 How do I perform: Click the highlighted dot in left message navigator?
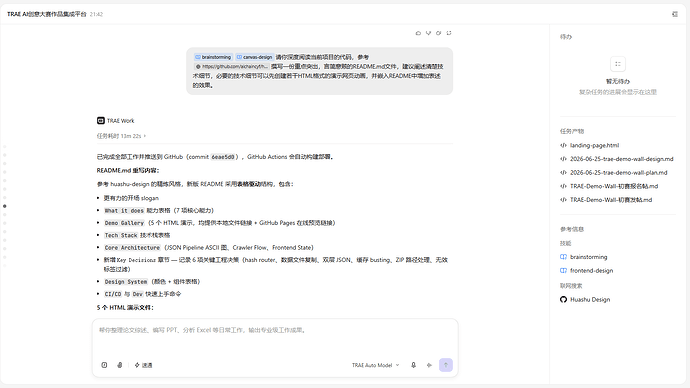(x=5, y=206)
